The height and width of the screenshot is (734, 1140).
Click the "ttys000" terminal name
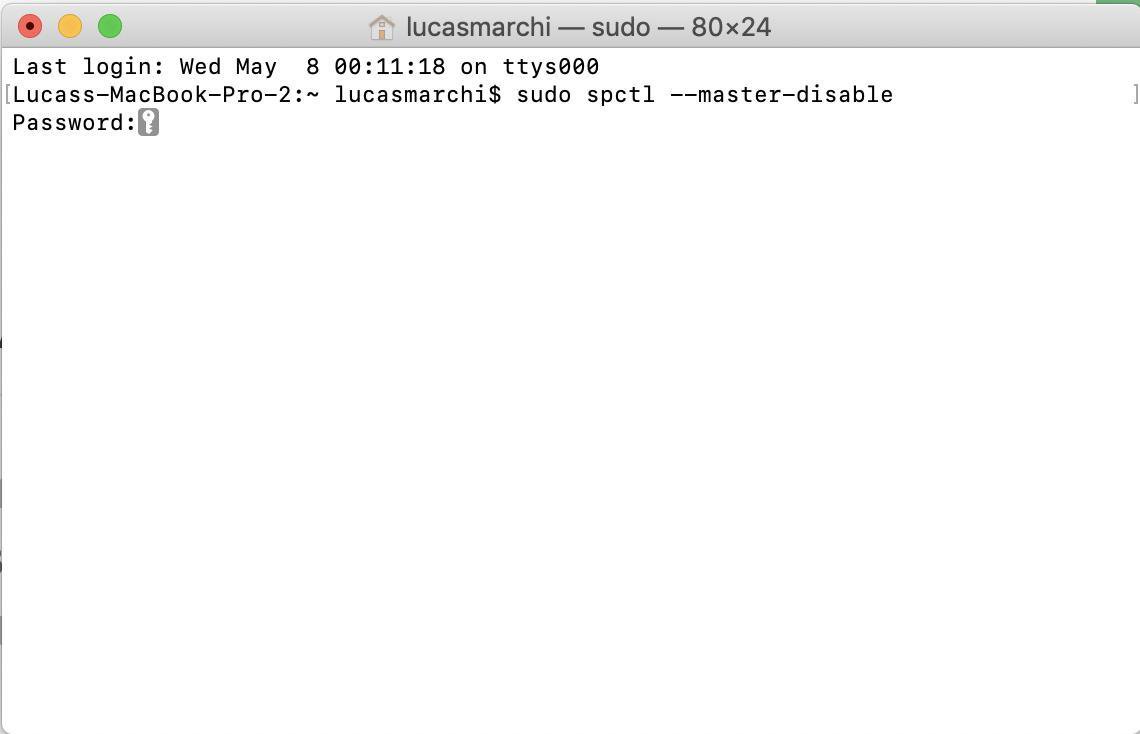pos(551,67)
